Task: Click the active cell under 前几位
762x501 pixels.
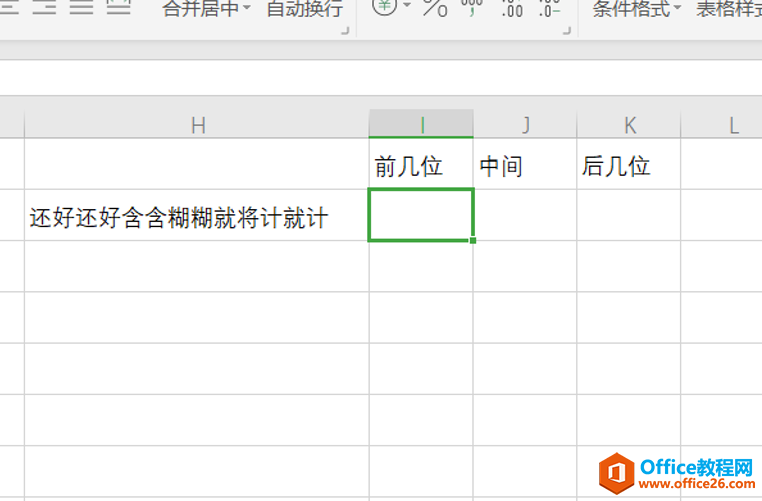Action: click(x=421, y=215)
